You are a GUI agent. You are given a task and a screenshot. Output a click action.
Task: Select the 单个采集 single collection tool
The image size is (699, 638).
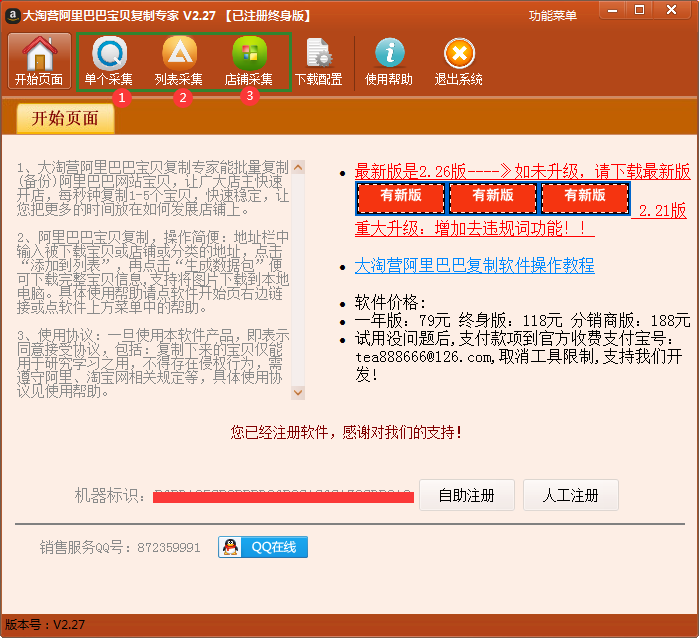(x=109, y=61)
